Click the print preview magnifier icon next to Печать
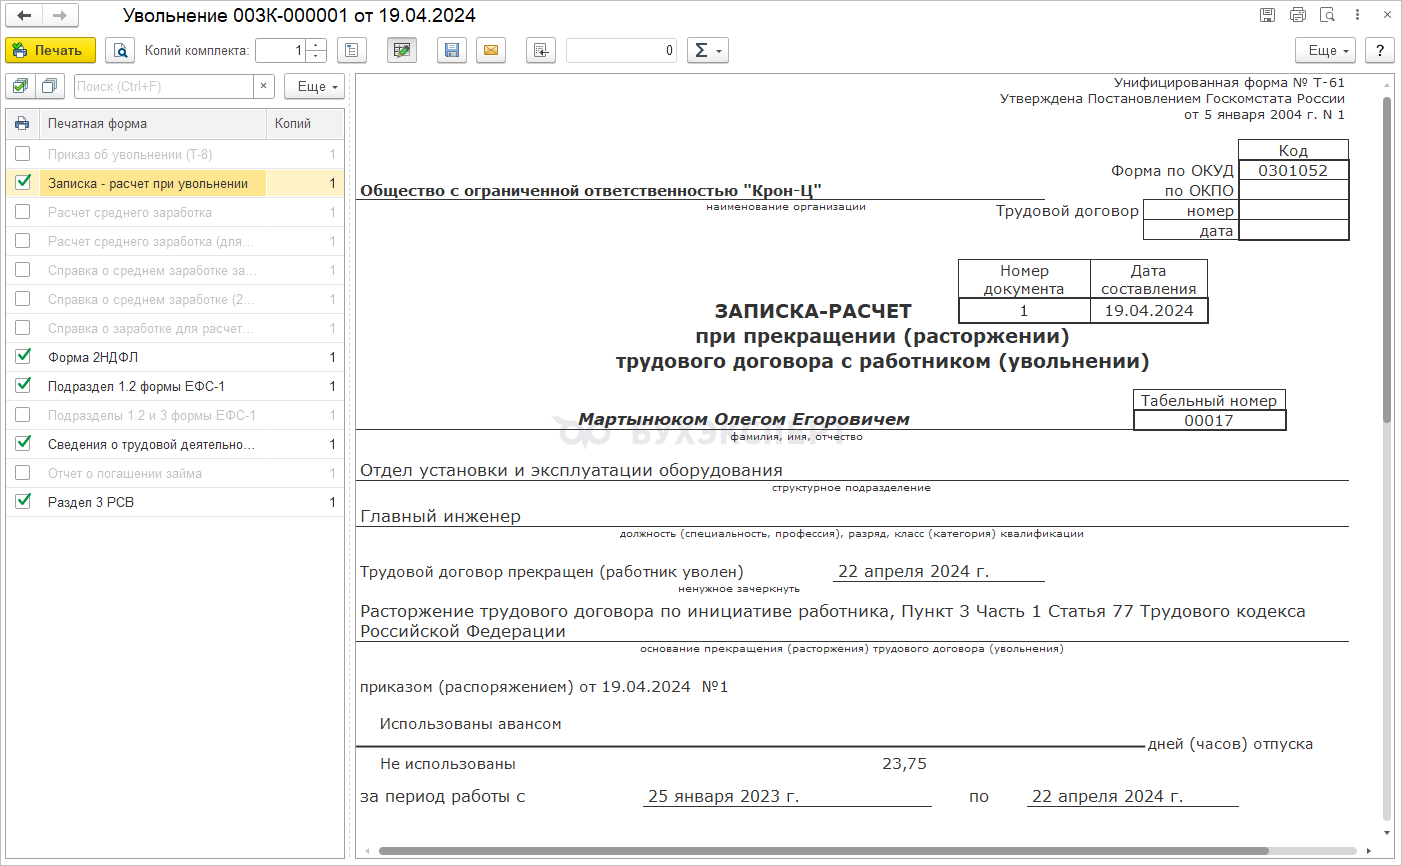 pyautogui.click(x=120, y=50)
